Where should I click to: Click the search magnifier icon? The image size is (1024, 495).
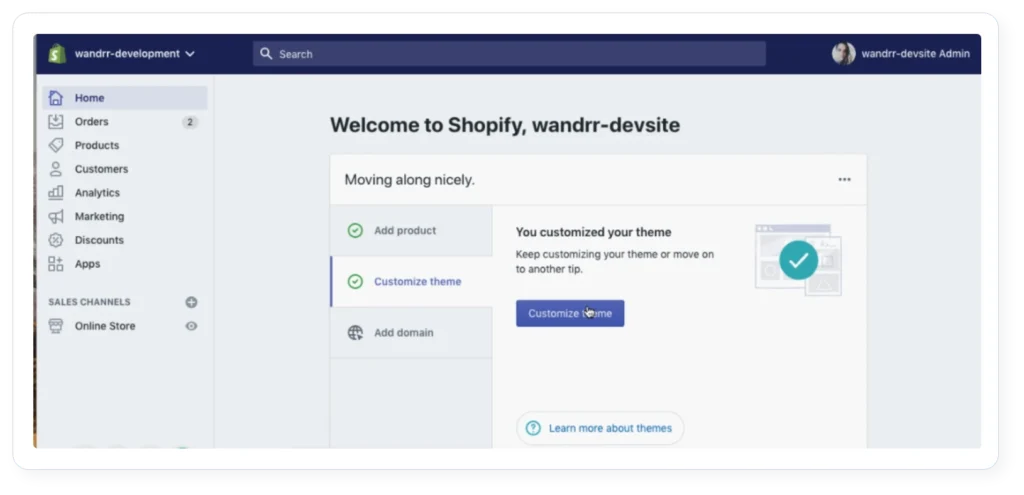266,54
